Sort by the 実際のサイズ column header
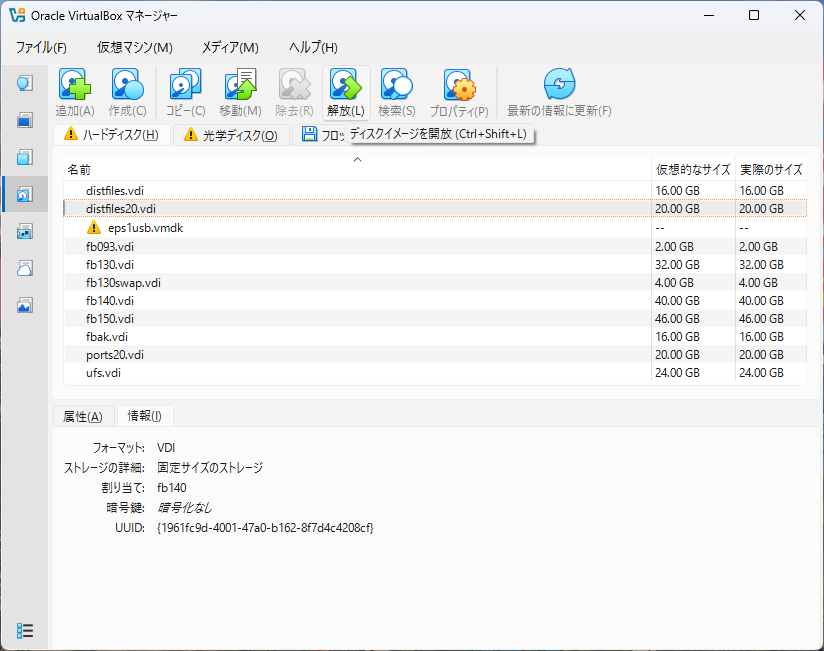The image size is (824, 651). click(771, 170)
